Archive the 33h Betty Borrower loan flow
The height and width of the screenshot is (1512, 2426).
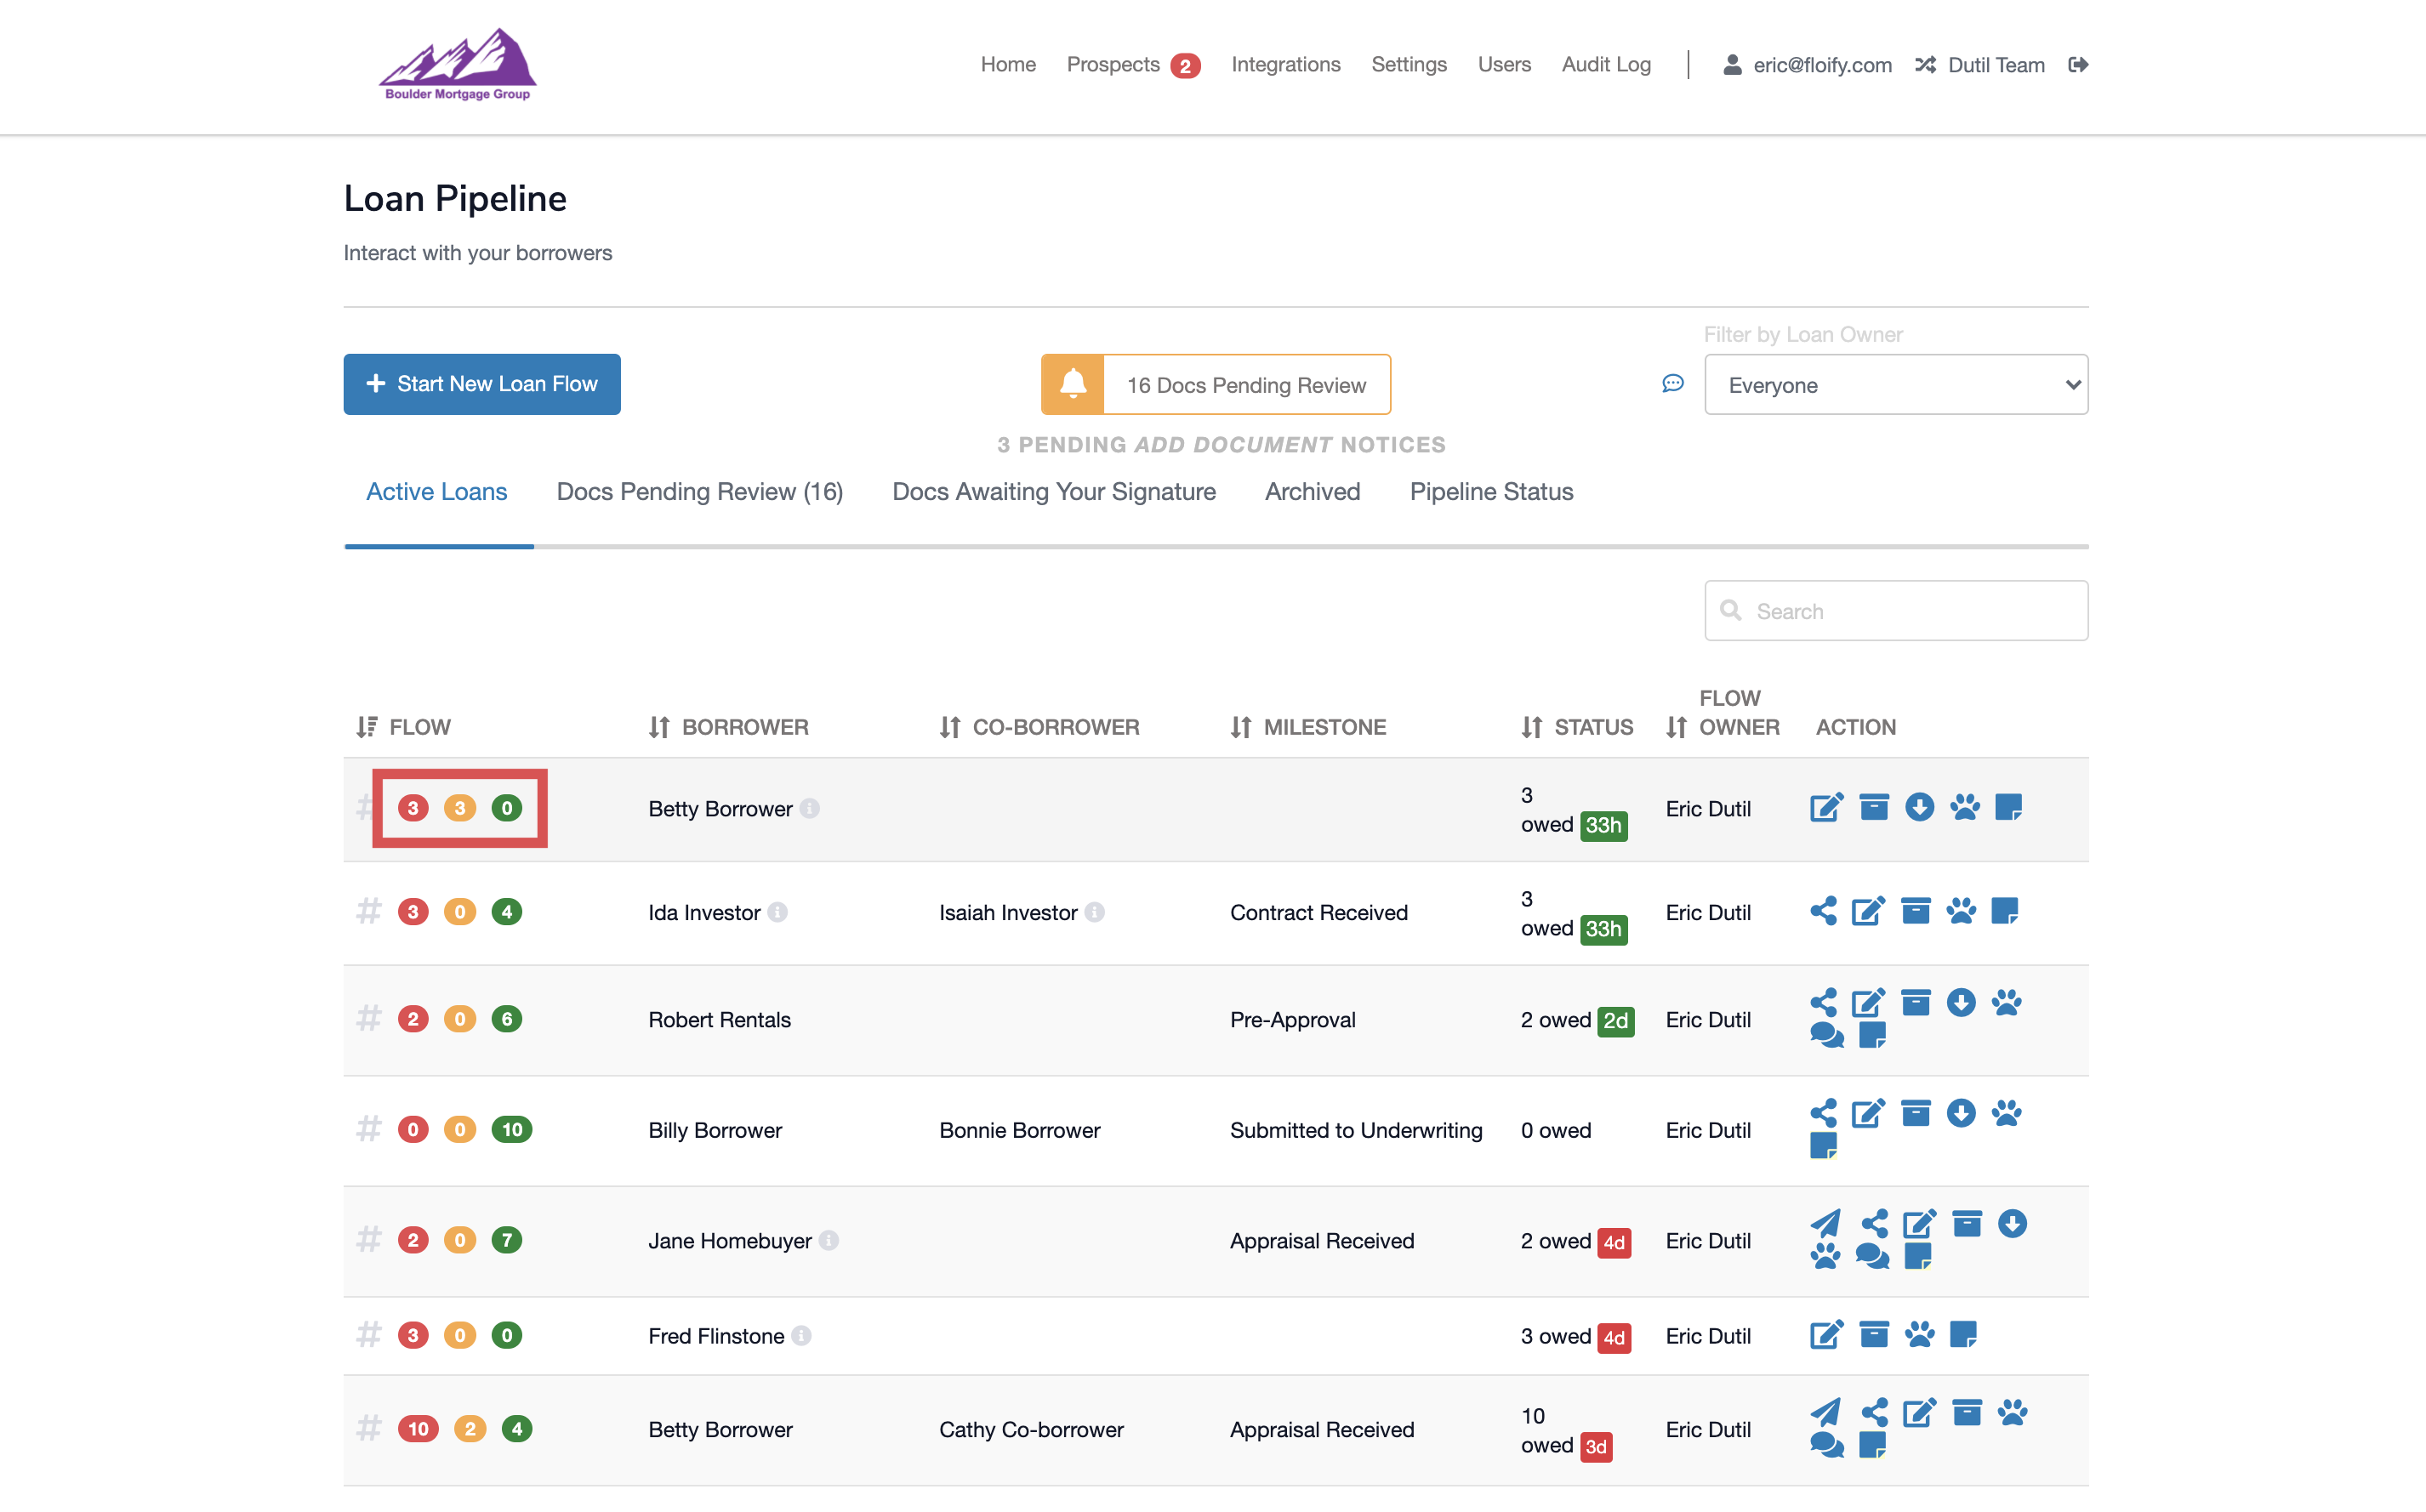click(1874, 807)
